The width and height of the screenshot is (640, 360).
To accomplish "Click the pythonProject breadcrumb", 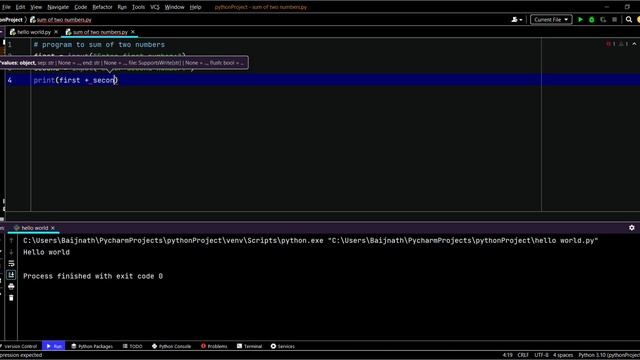I will click(x=11, y=20).
